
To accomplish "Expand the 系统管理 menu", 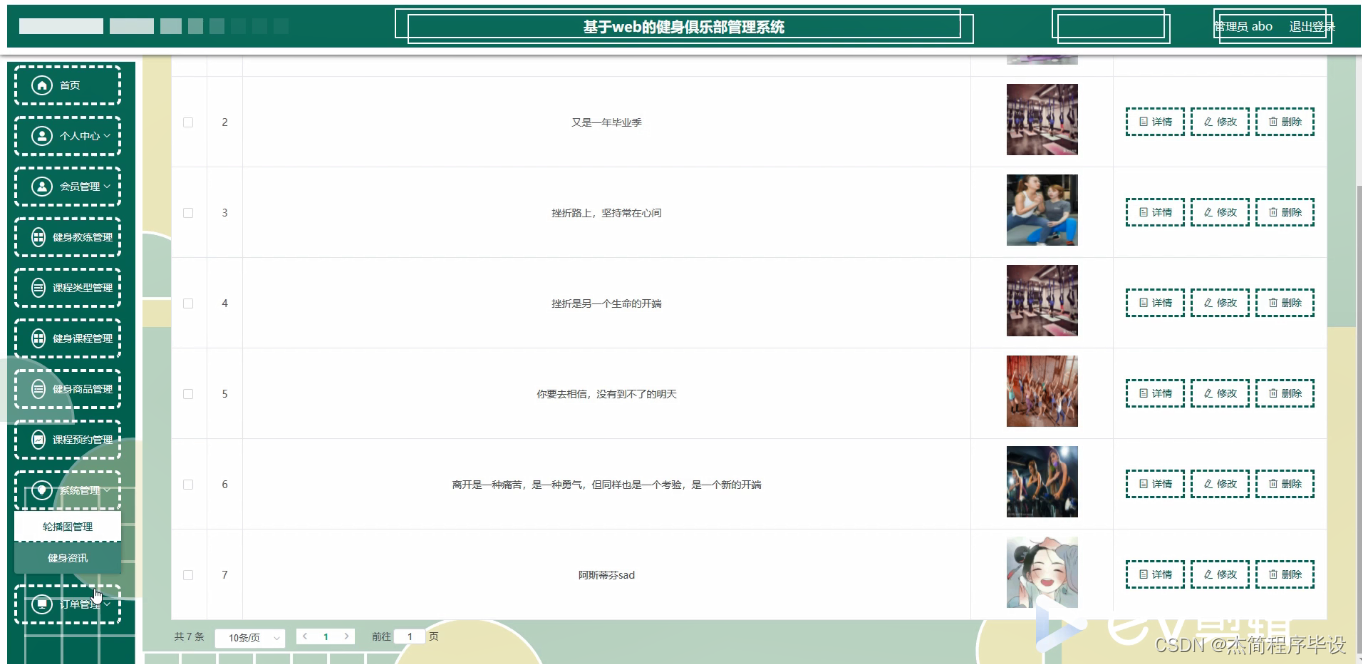I will [67, 490].
